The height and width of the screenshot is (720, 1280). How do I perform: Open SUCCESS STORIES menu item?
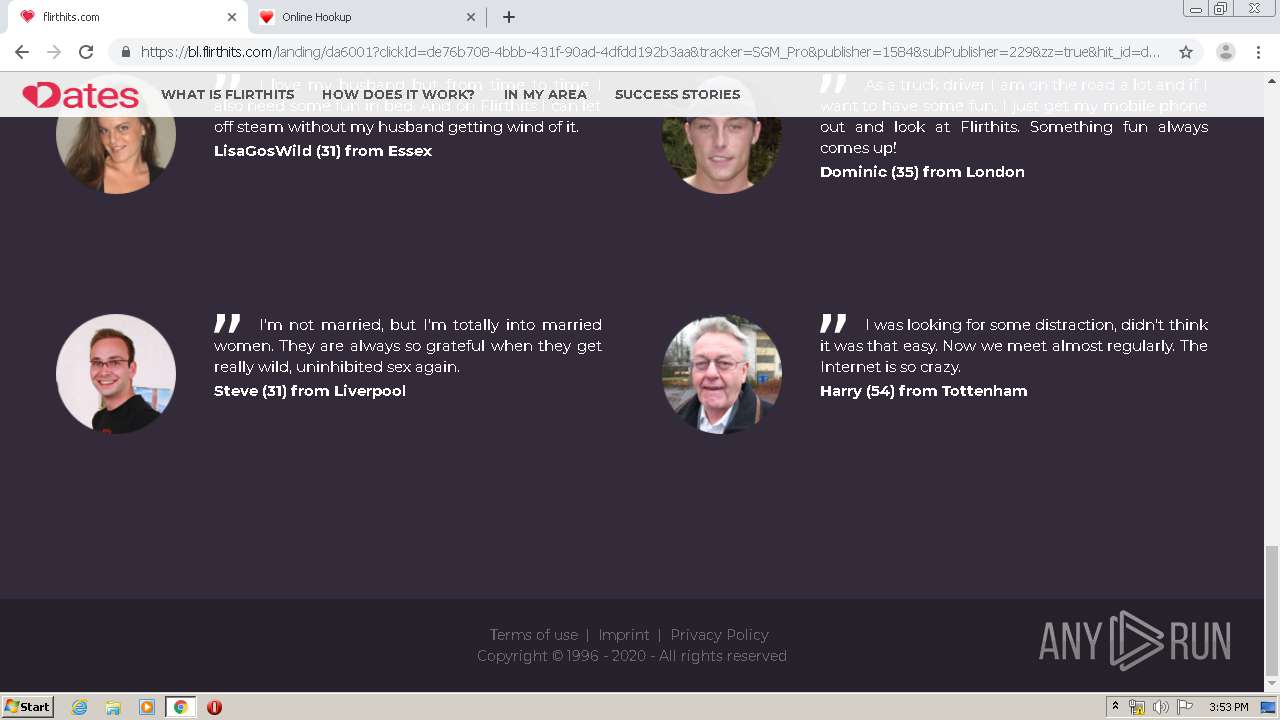tap(677, 95)
